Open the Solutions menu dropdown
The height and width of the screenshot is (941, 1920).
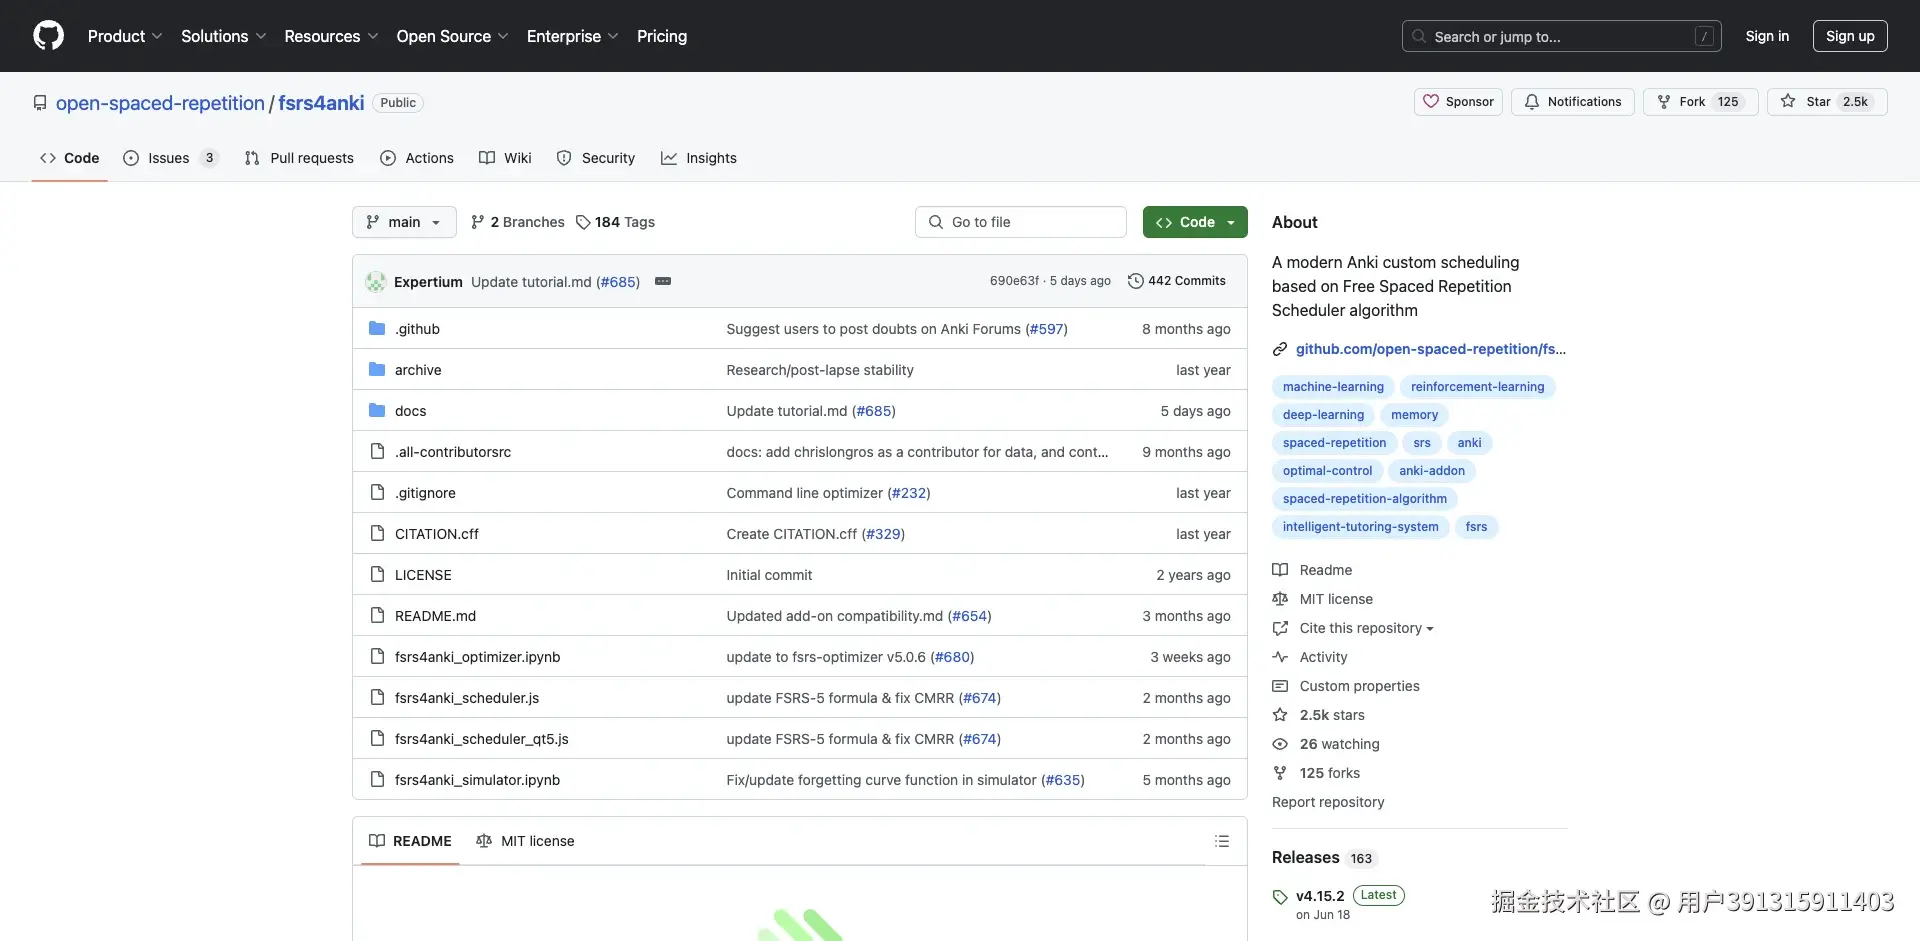(224, 36)
